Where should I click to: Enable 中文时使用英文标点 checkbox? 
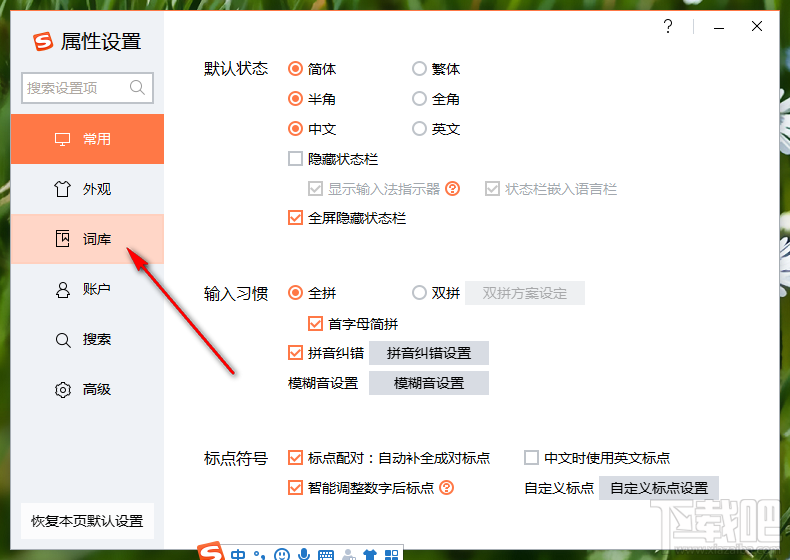pyautogui.click(x=532, y=458)
